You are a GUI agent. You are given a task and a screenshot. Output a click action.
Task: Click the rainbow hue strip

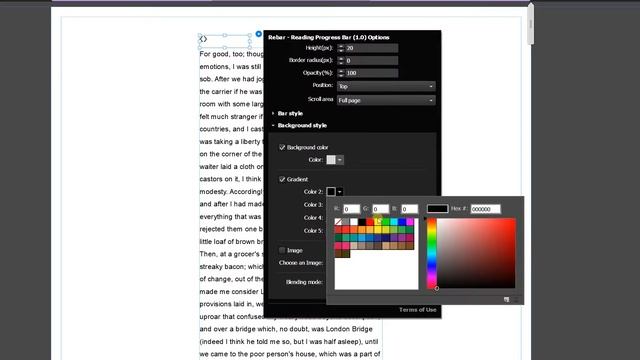pyautogui.click(x=431, y=253)
